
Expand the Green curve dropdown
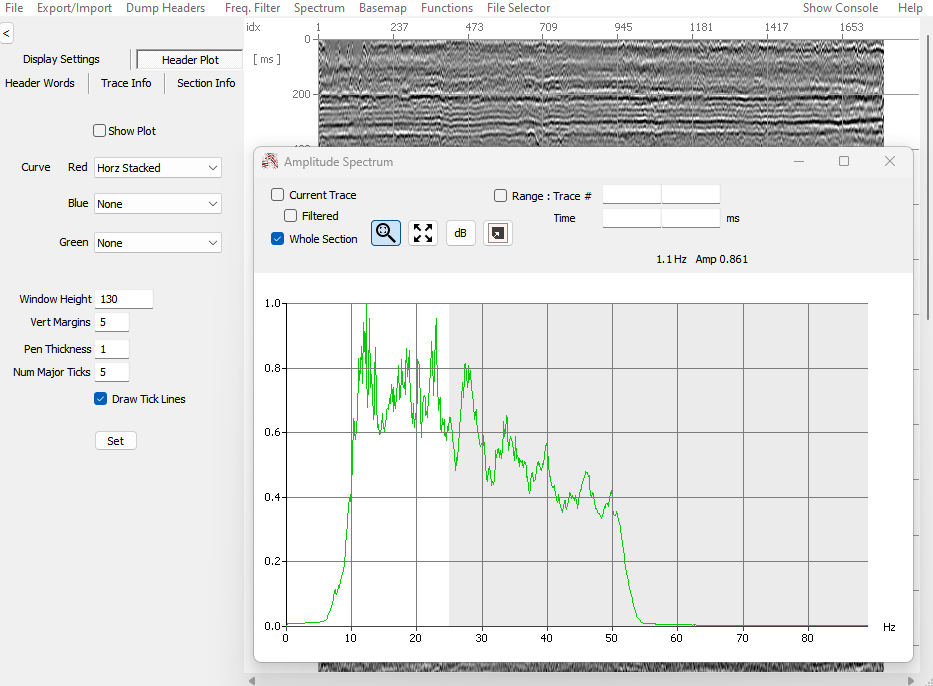(x=158, y=243)
